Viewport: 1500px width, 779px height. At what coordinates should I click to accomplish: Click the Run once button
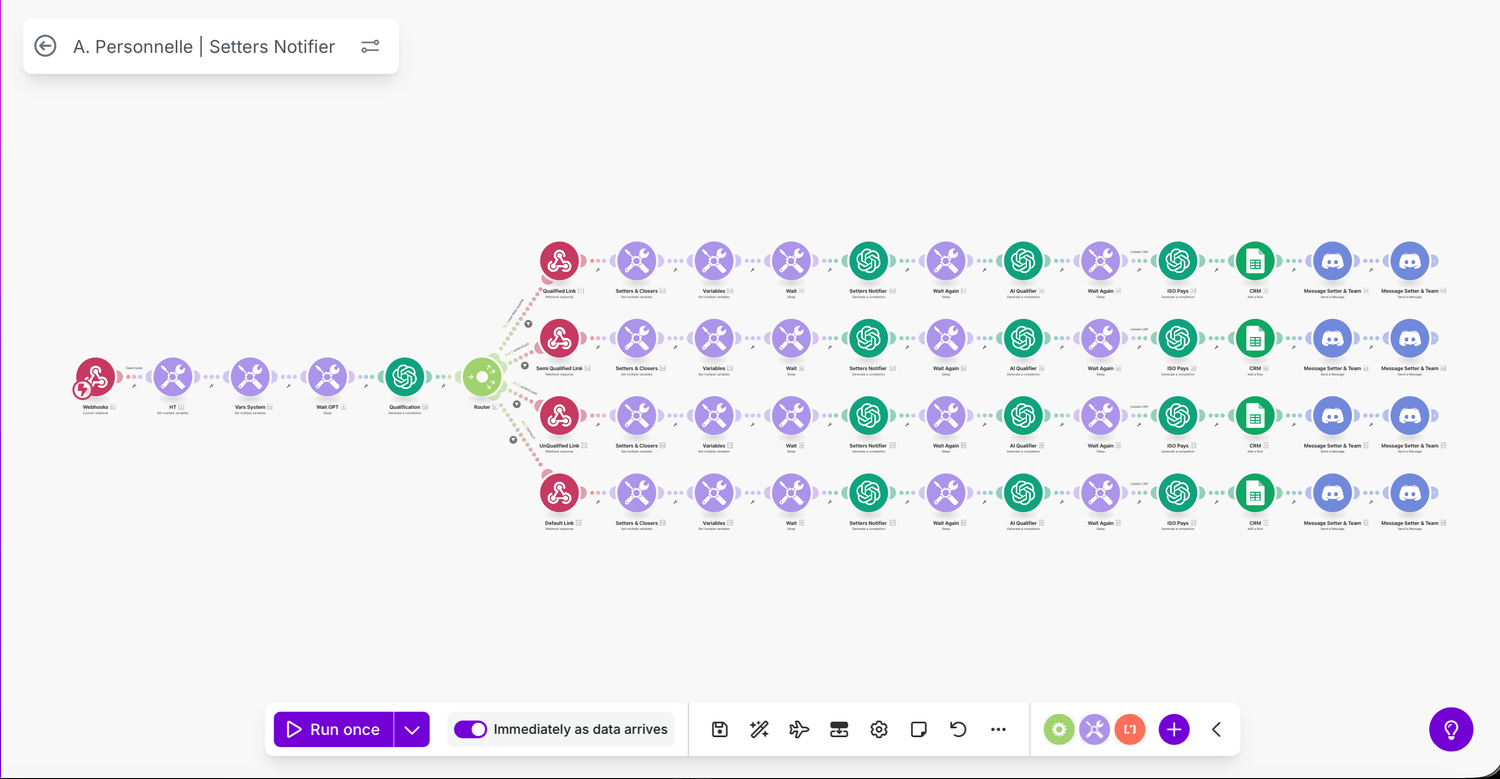[333, 730]
